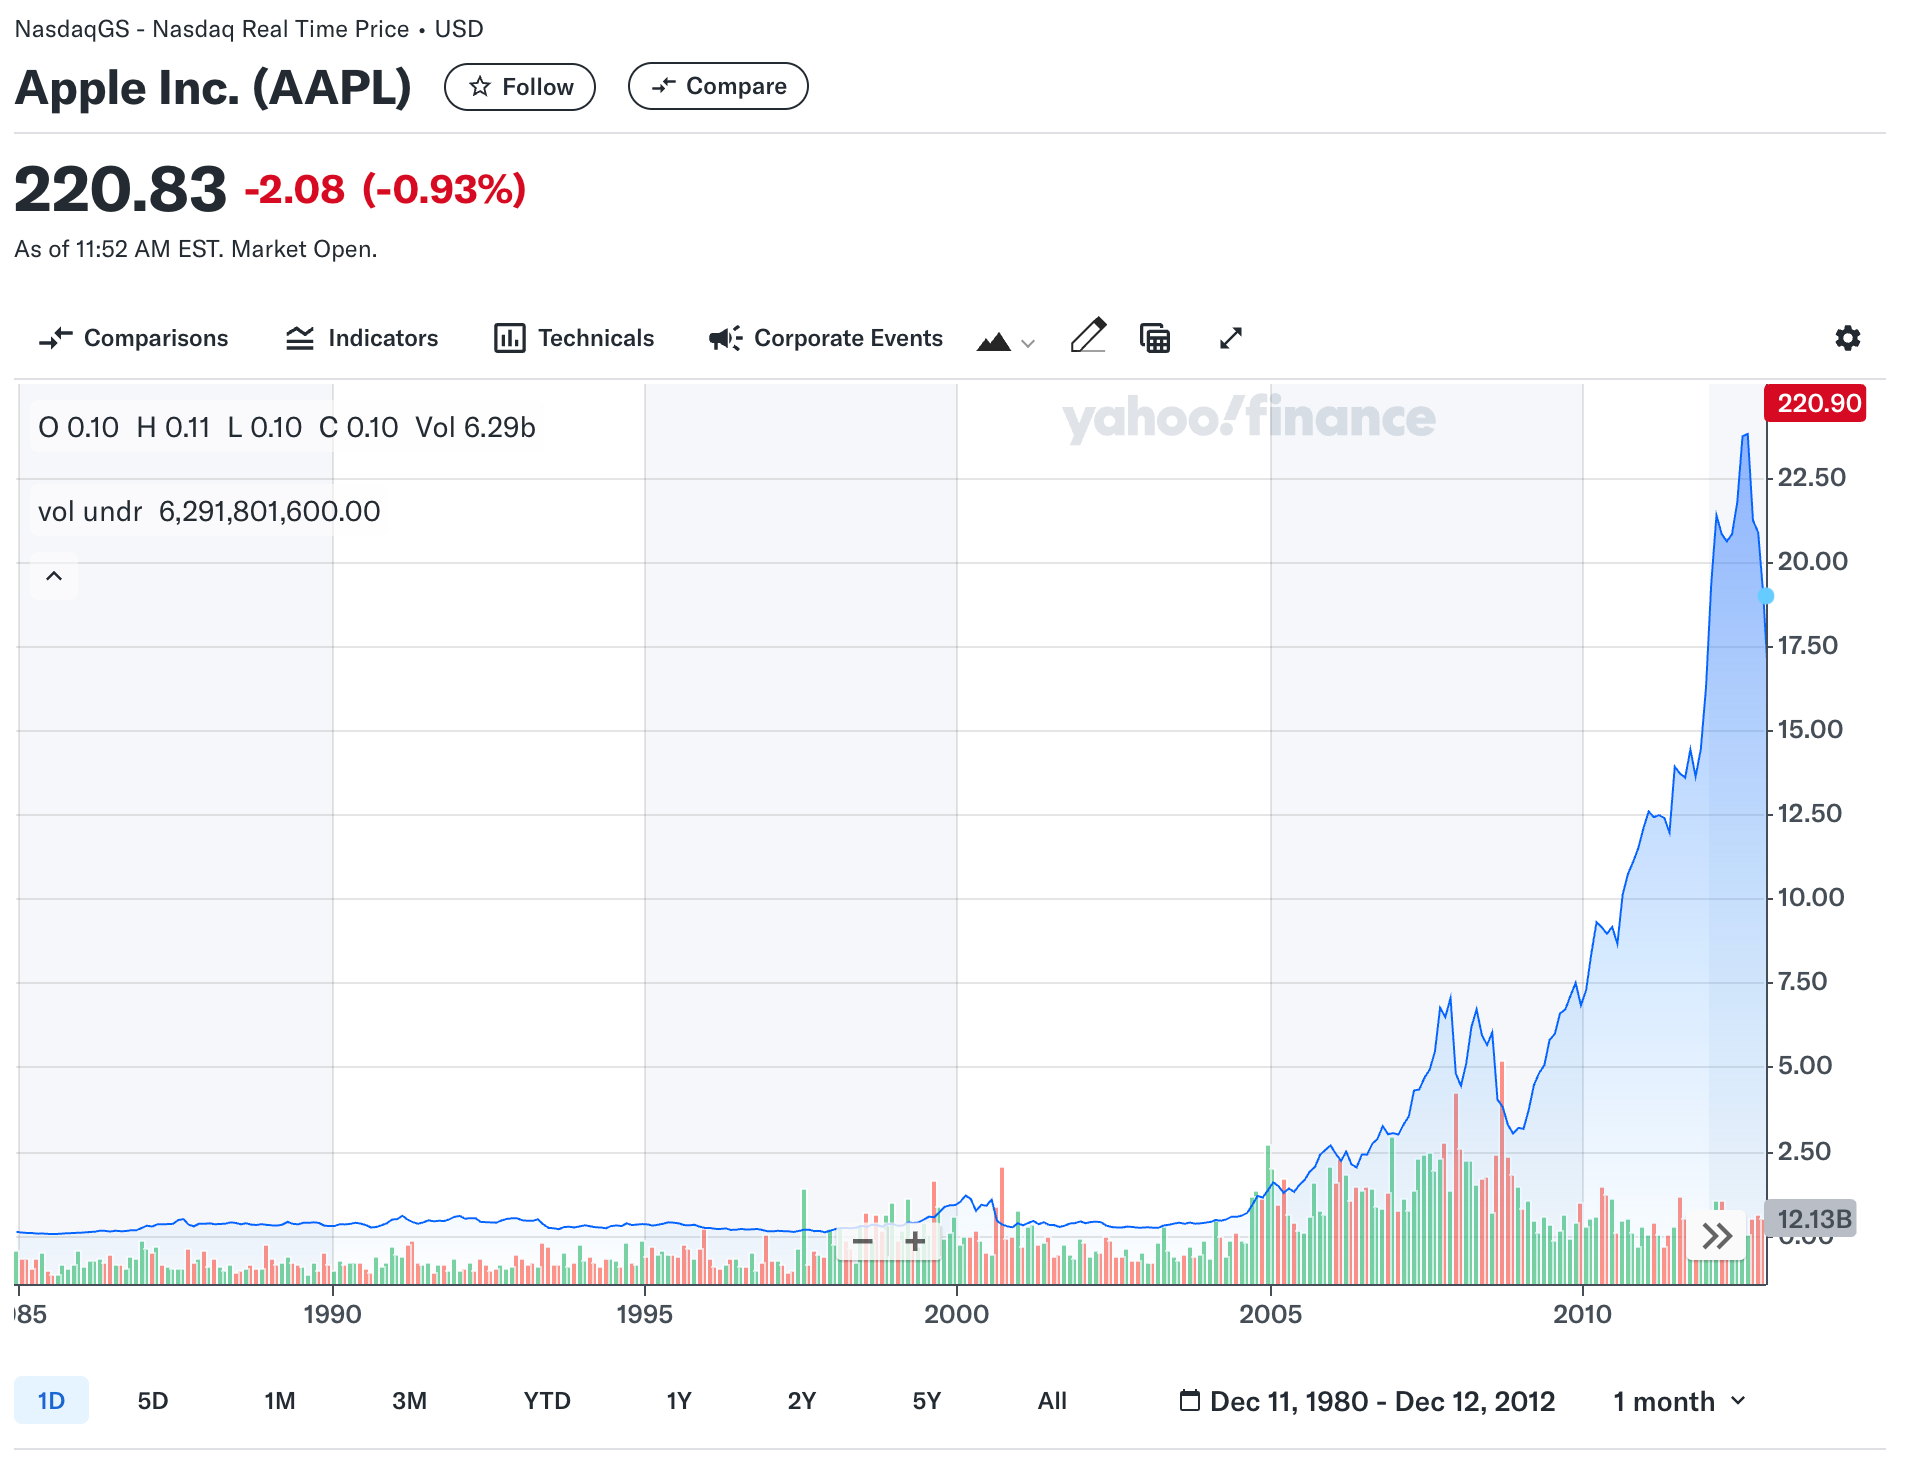
Task: Click the 2000 x-axis label
Action: (956, 1314)
